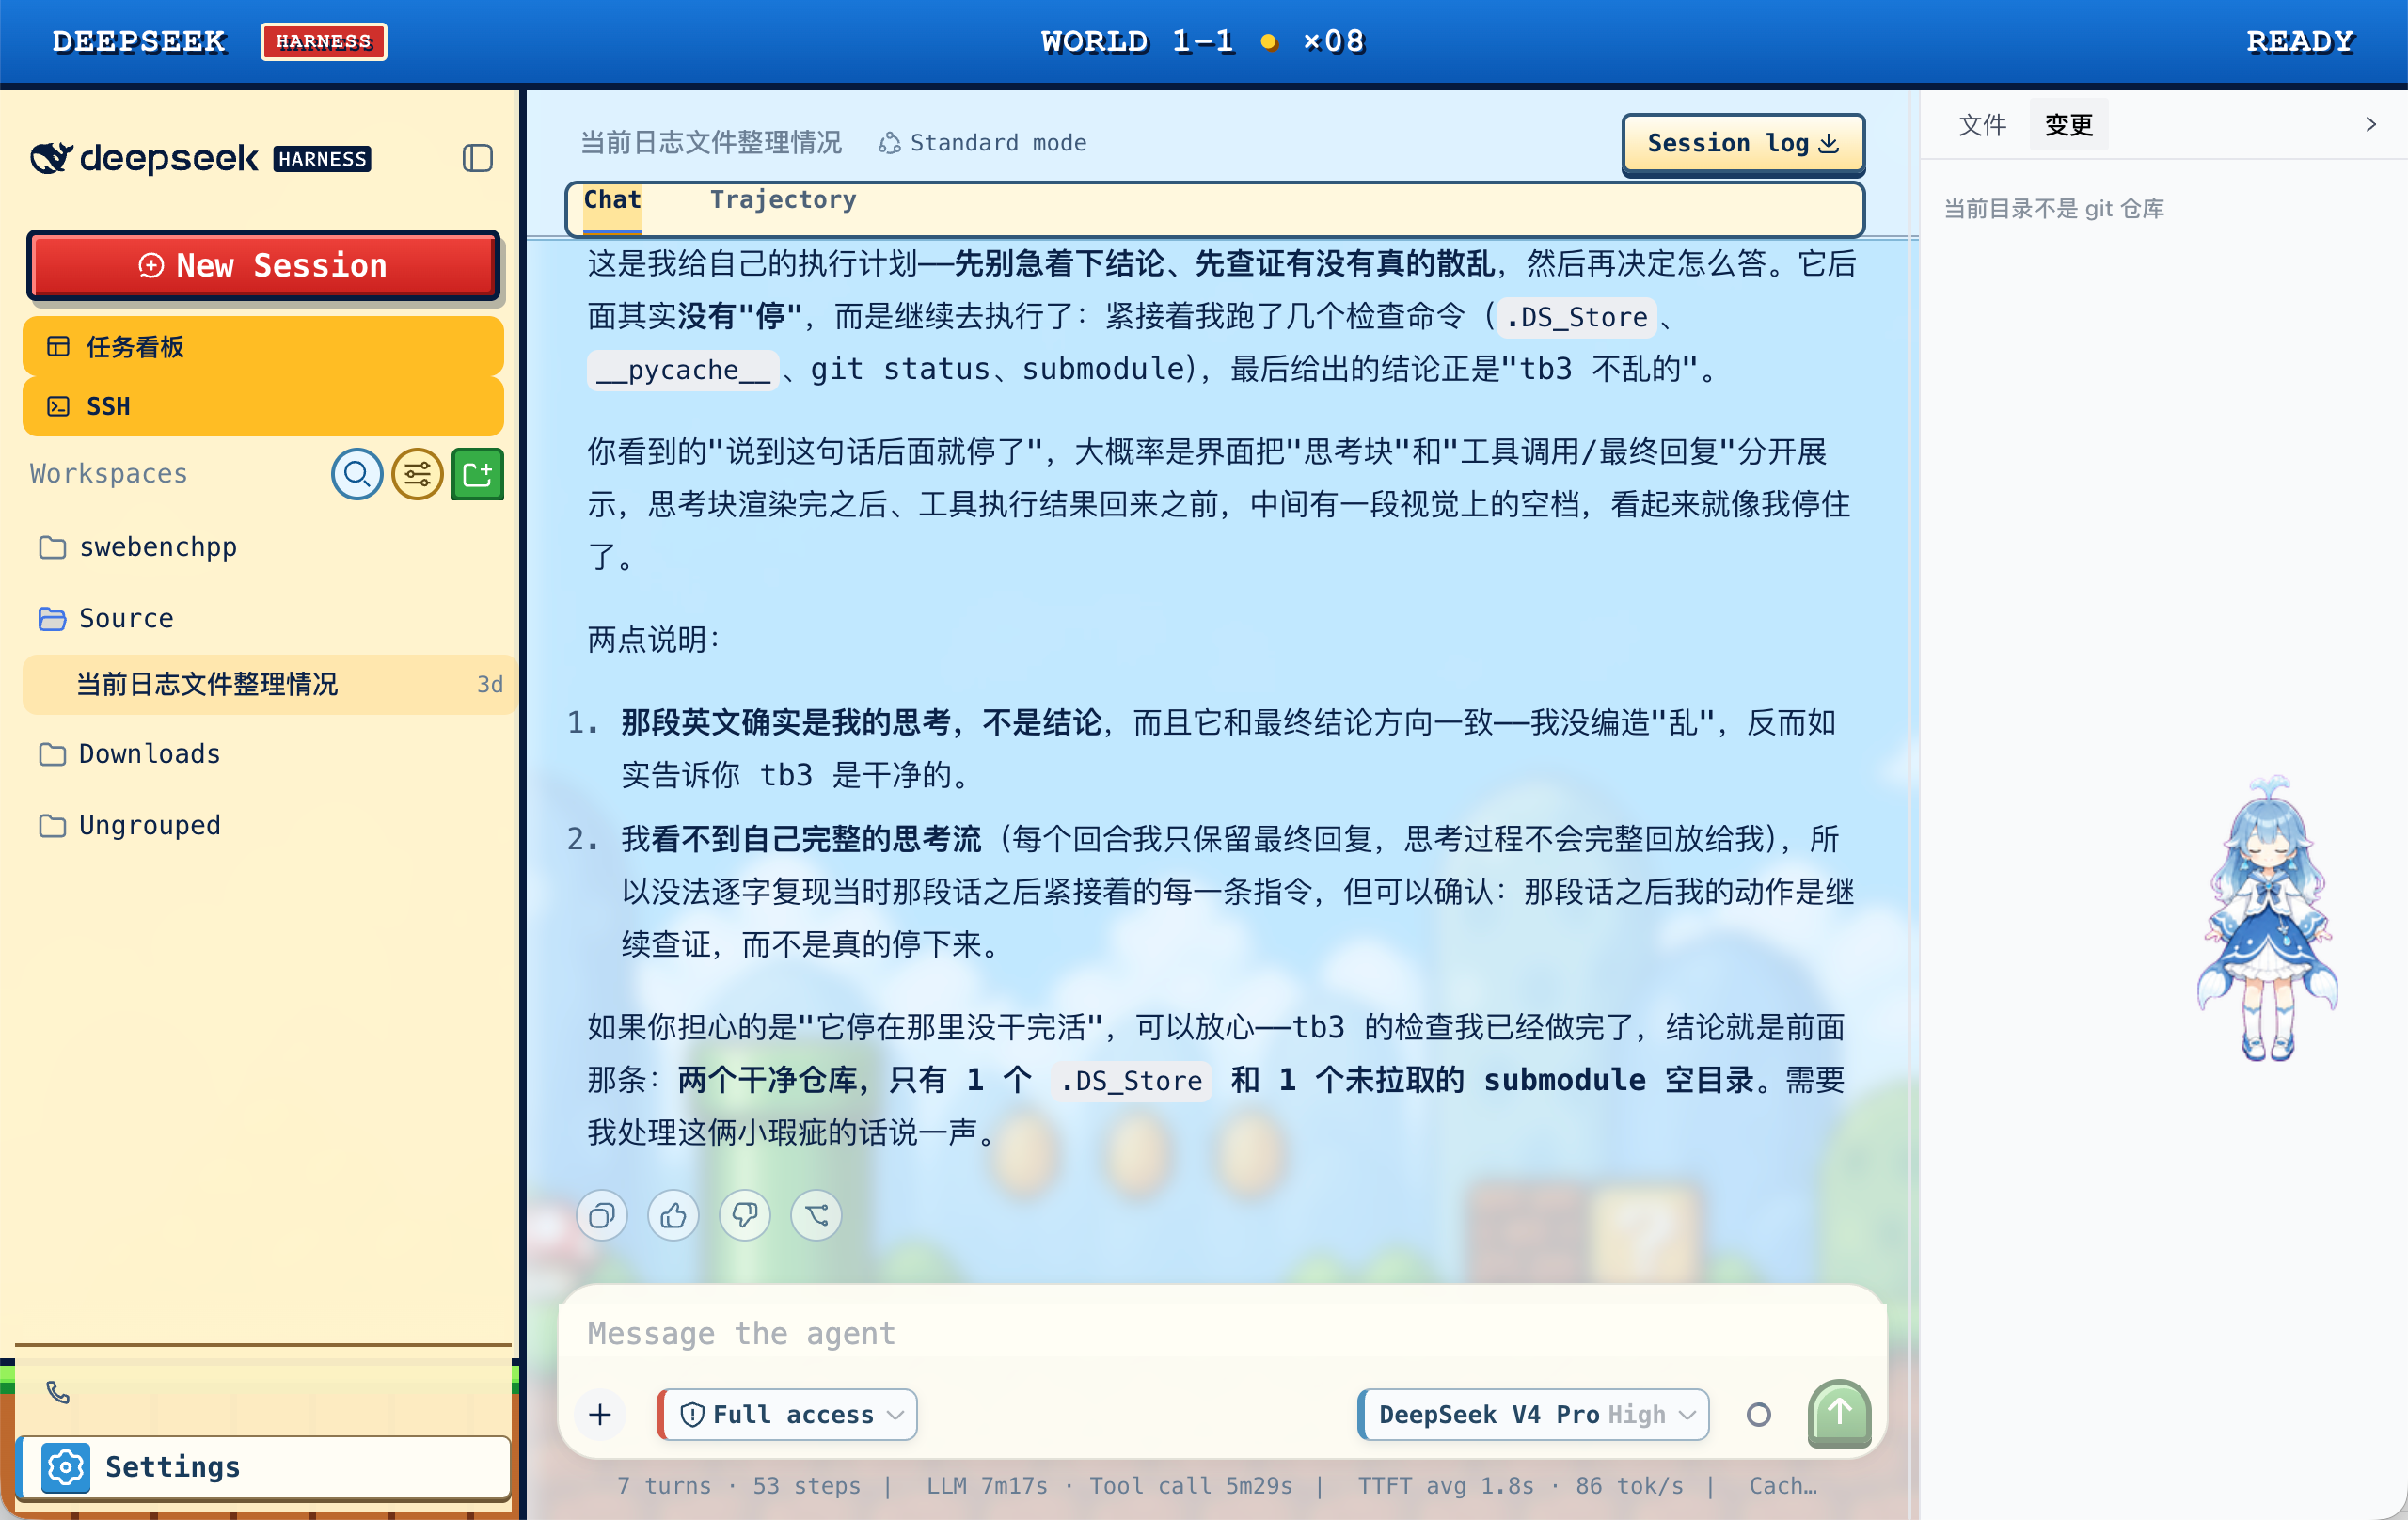2408x1520 pixels.
Task: Click the open Source folder icon
Action: click(x=52, y=619)
